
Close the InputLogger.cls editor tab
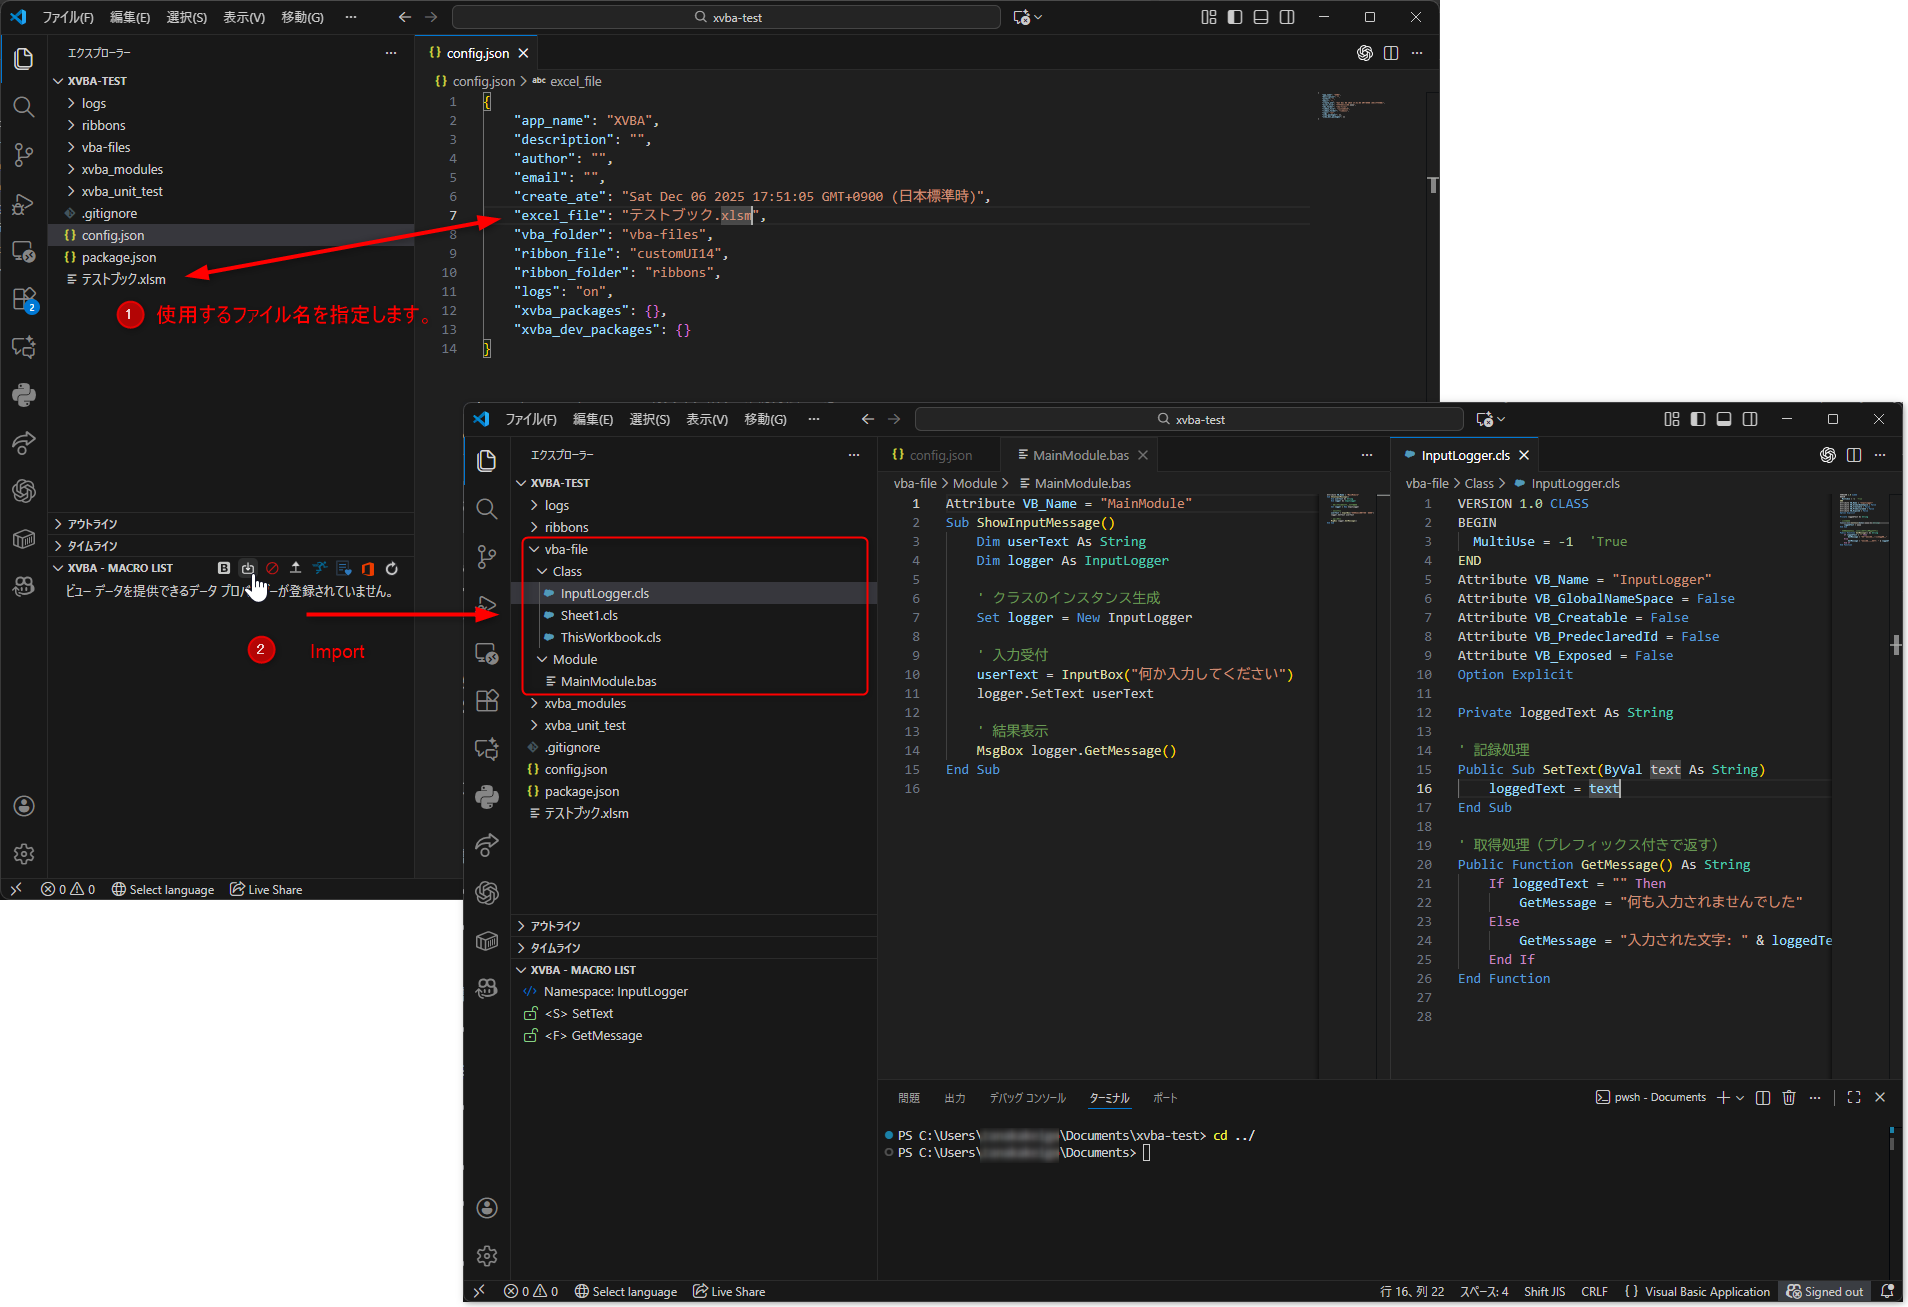(1524, 455)
